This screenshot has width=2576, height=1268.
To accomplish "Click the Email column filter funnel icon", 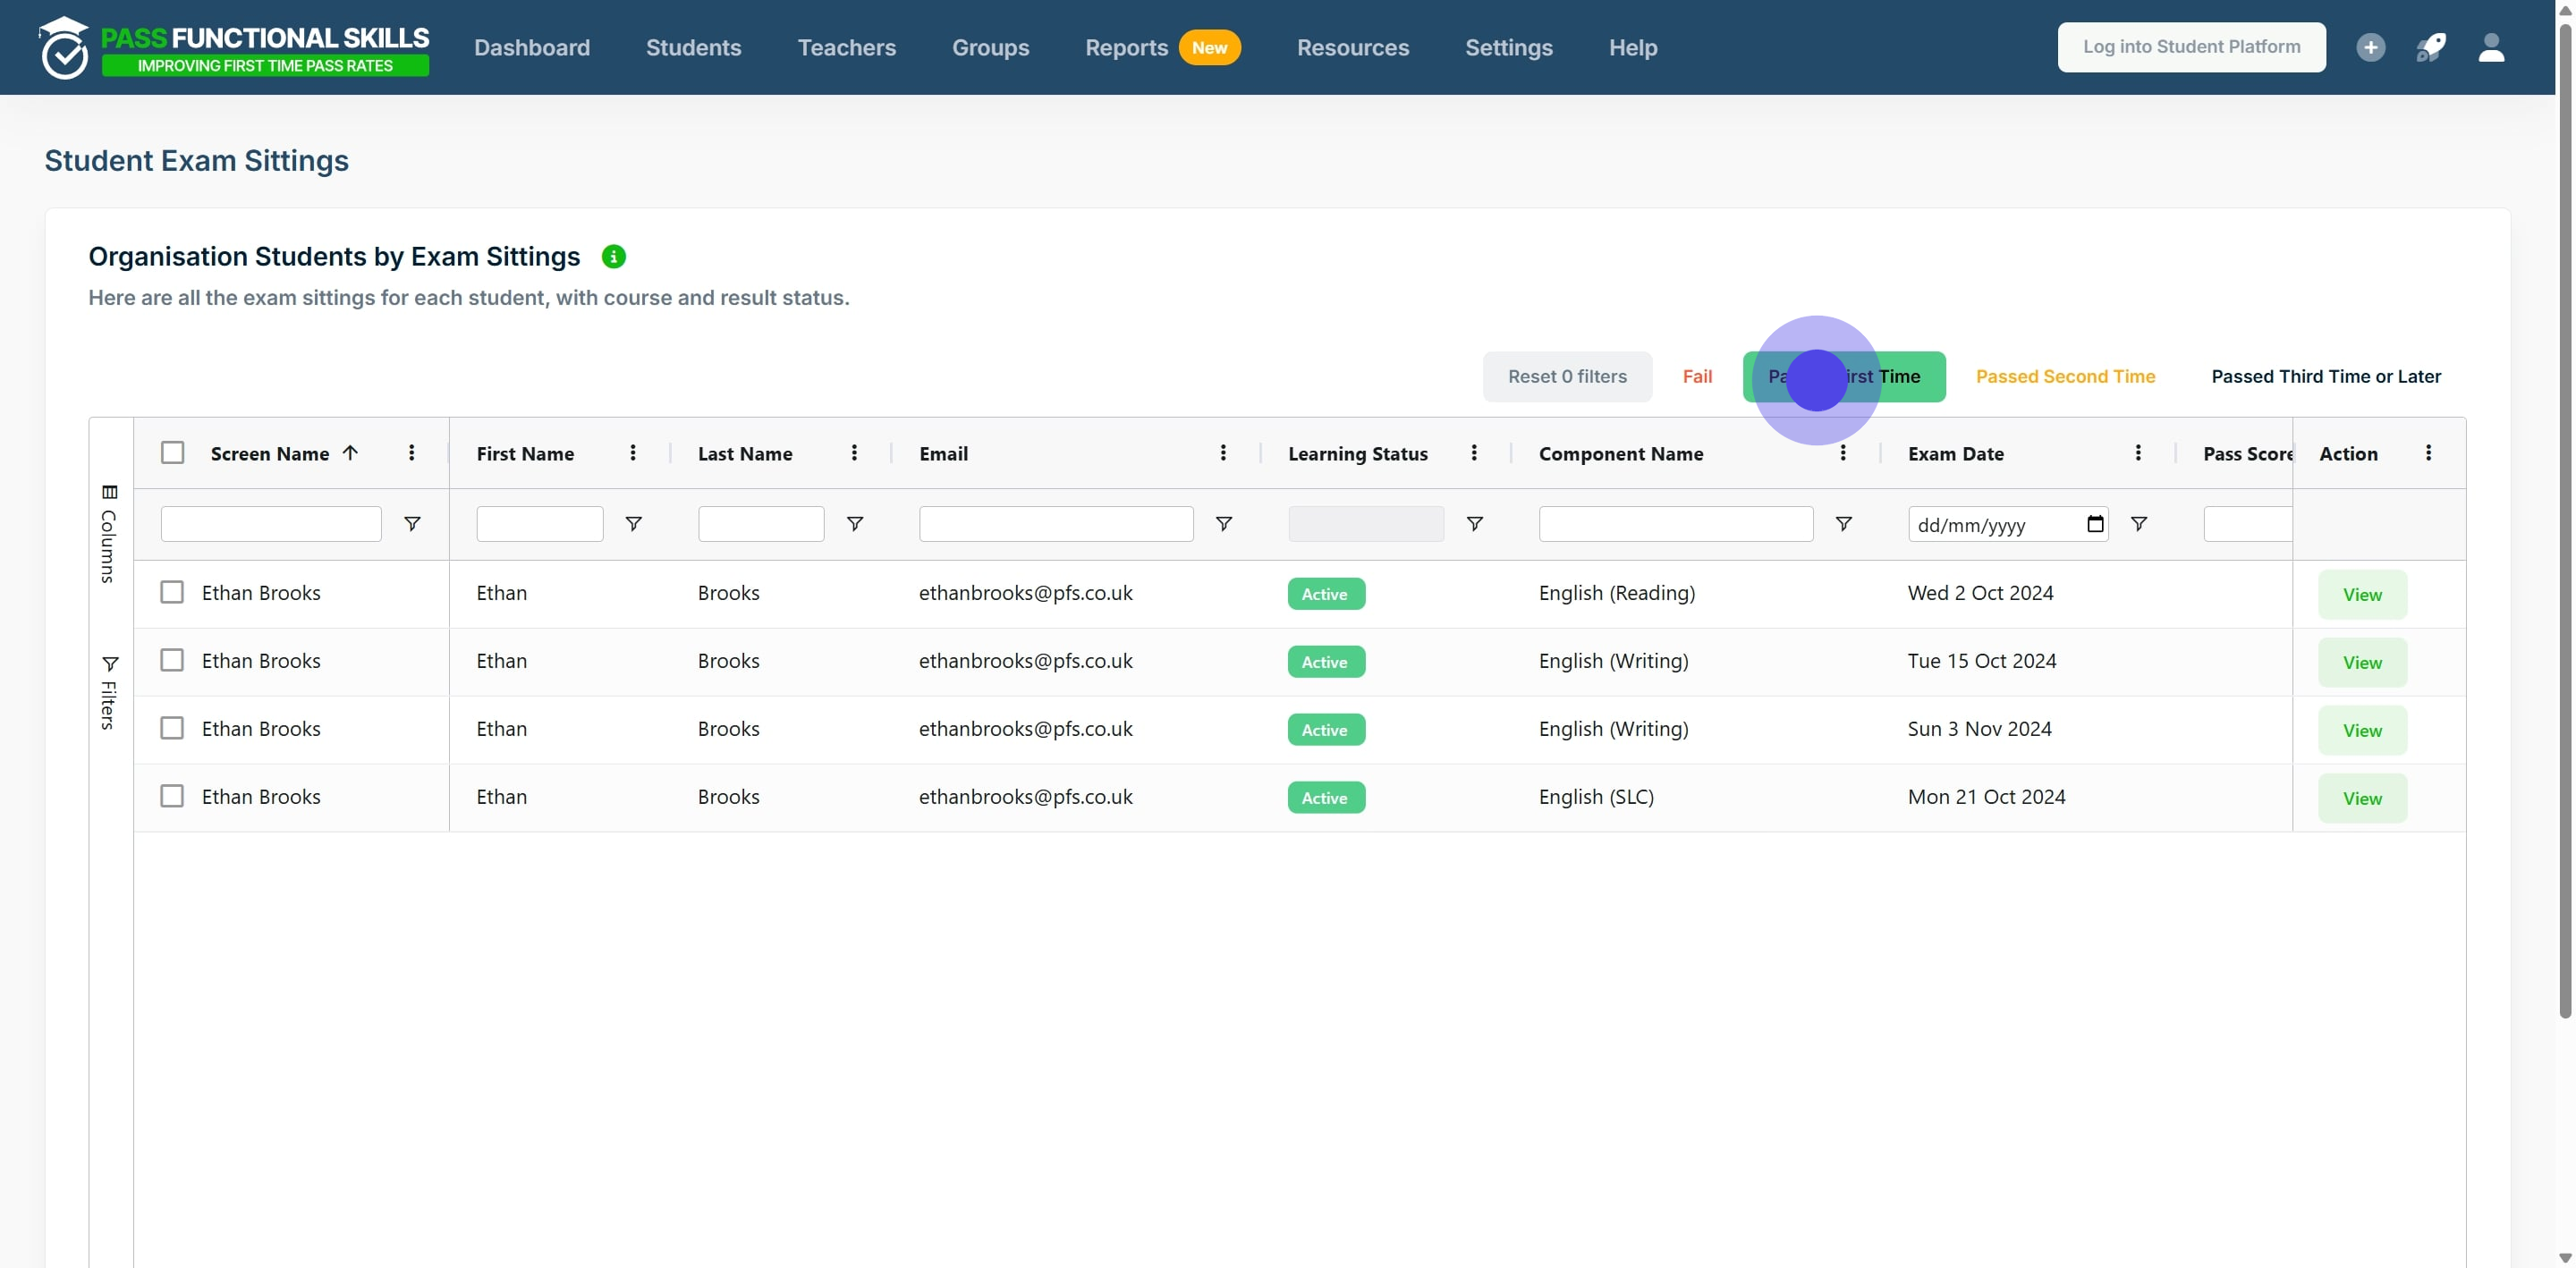I will 1223,524.
